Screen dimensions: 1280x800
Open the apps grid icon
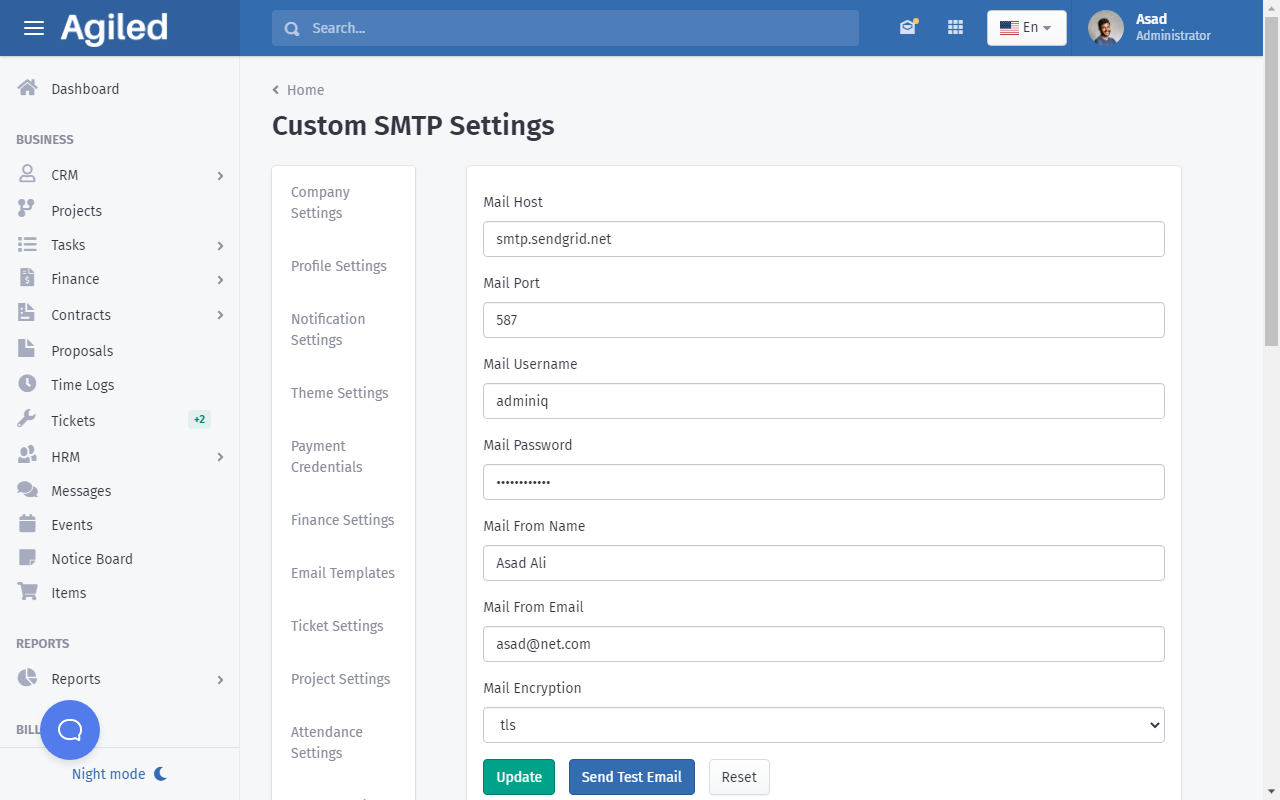click(x=955, y=28)
